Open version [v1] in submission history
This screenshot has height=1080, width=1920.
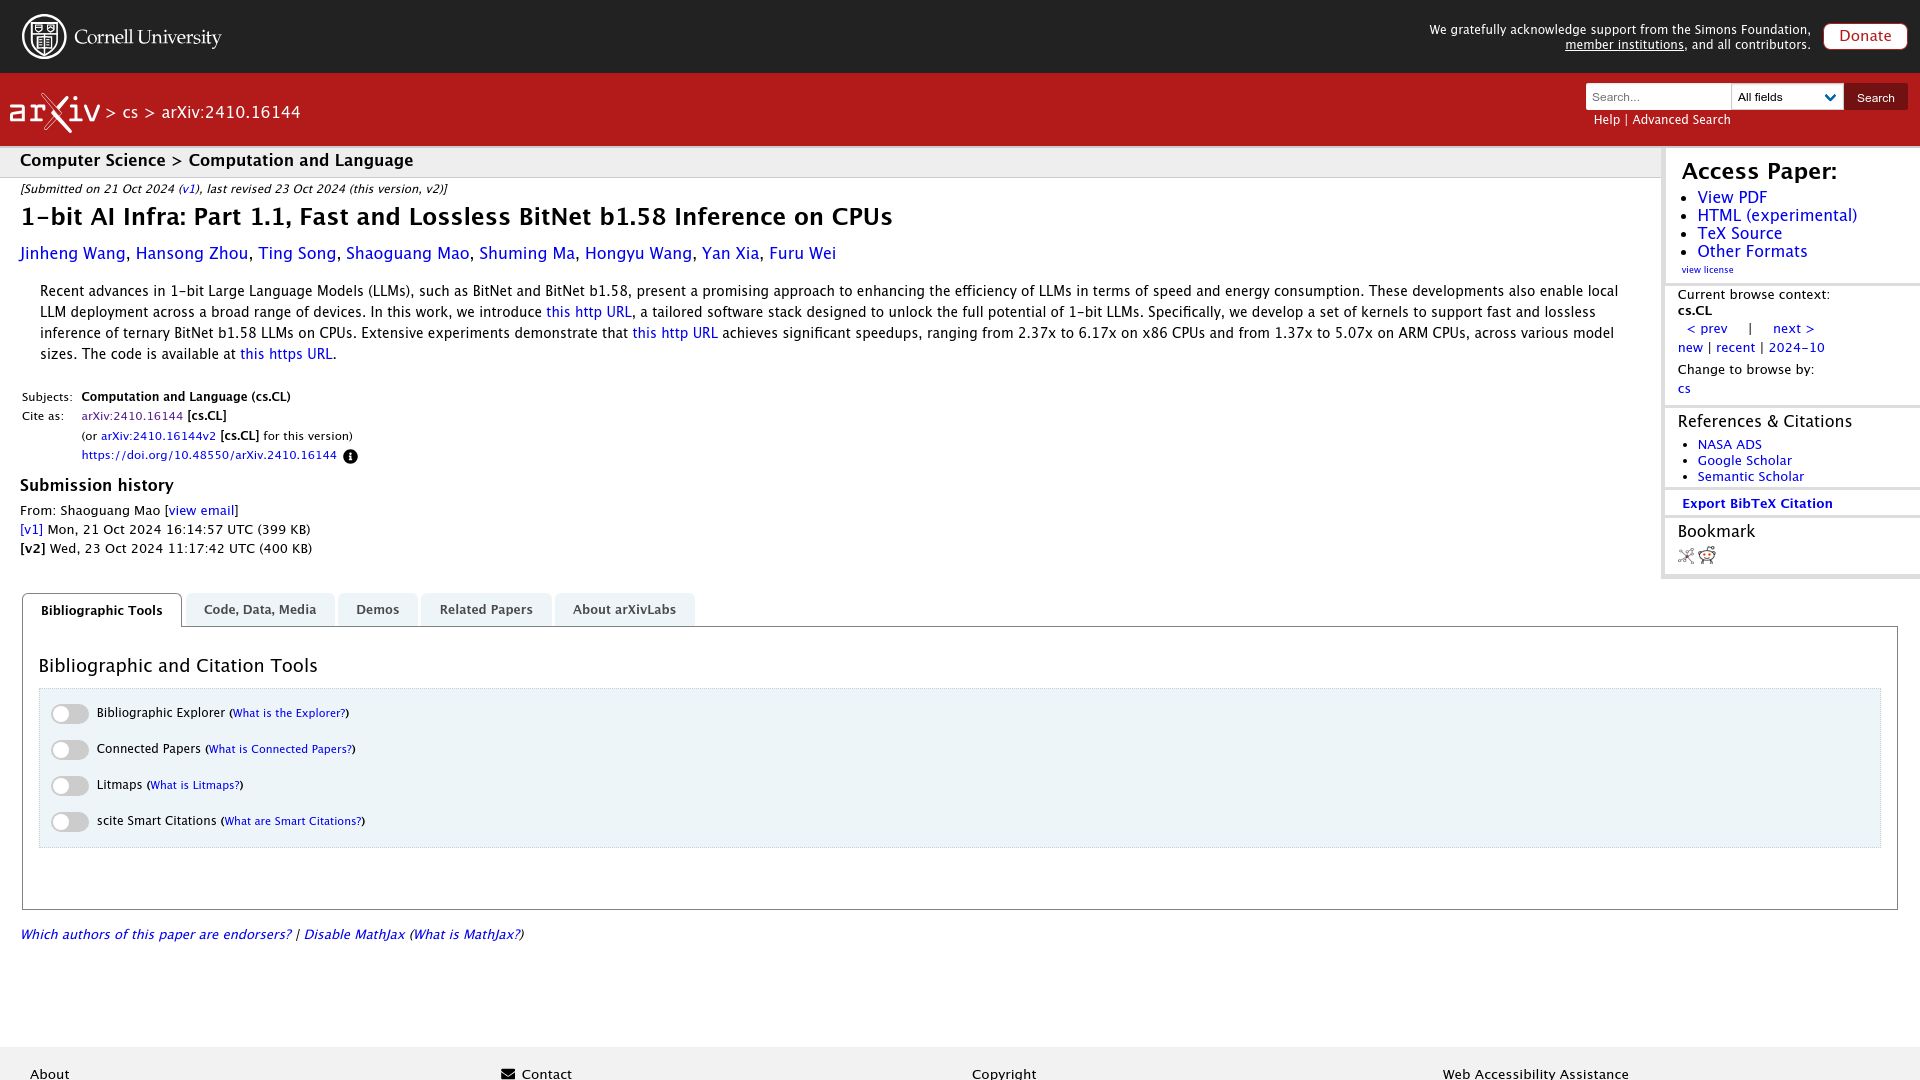click(x=31, y=530)
